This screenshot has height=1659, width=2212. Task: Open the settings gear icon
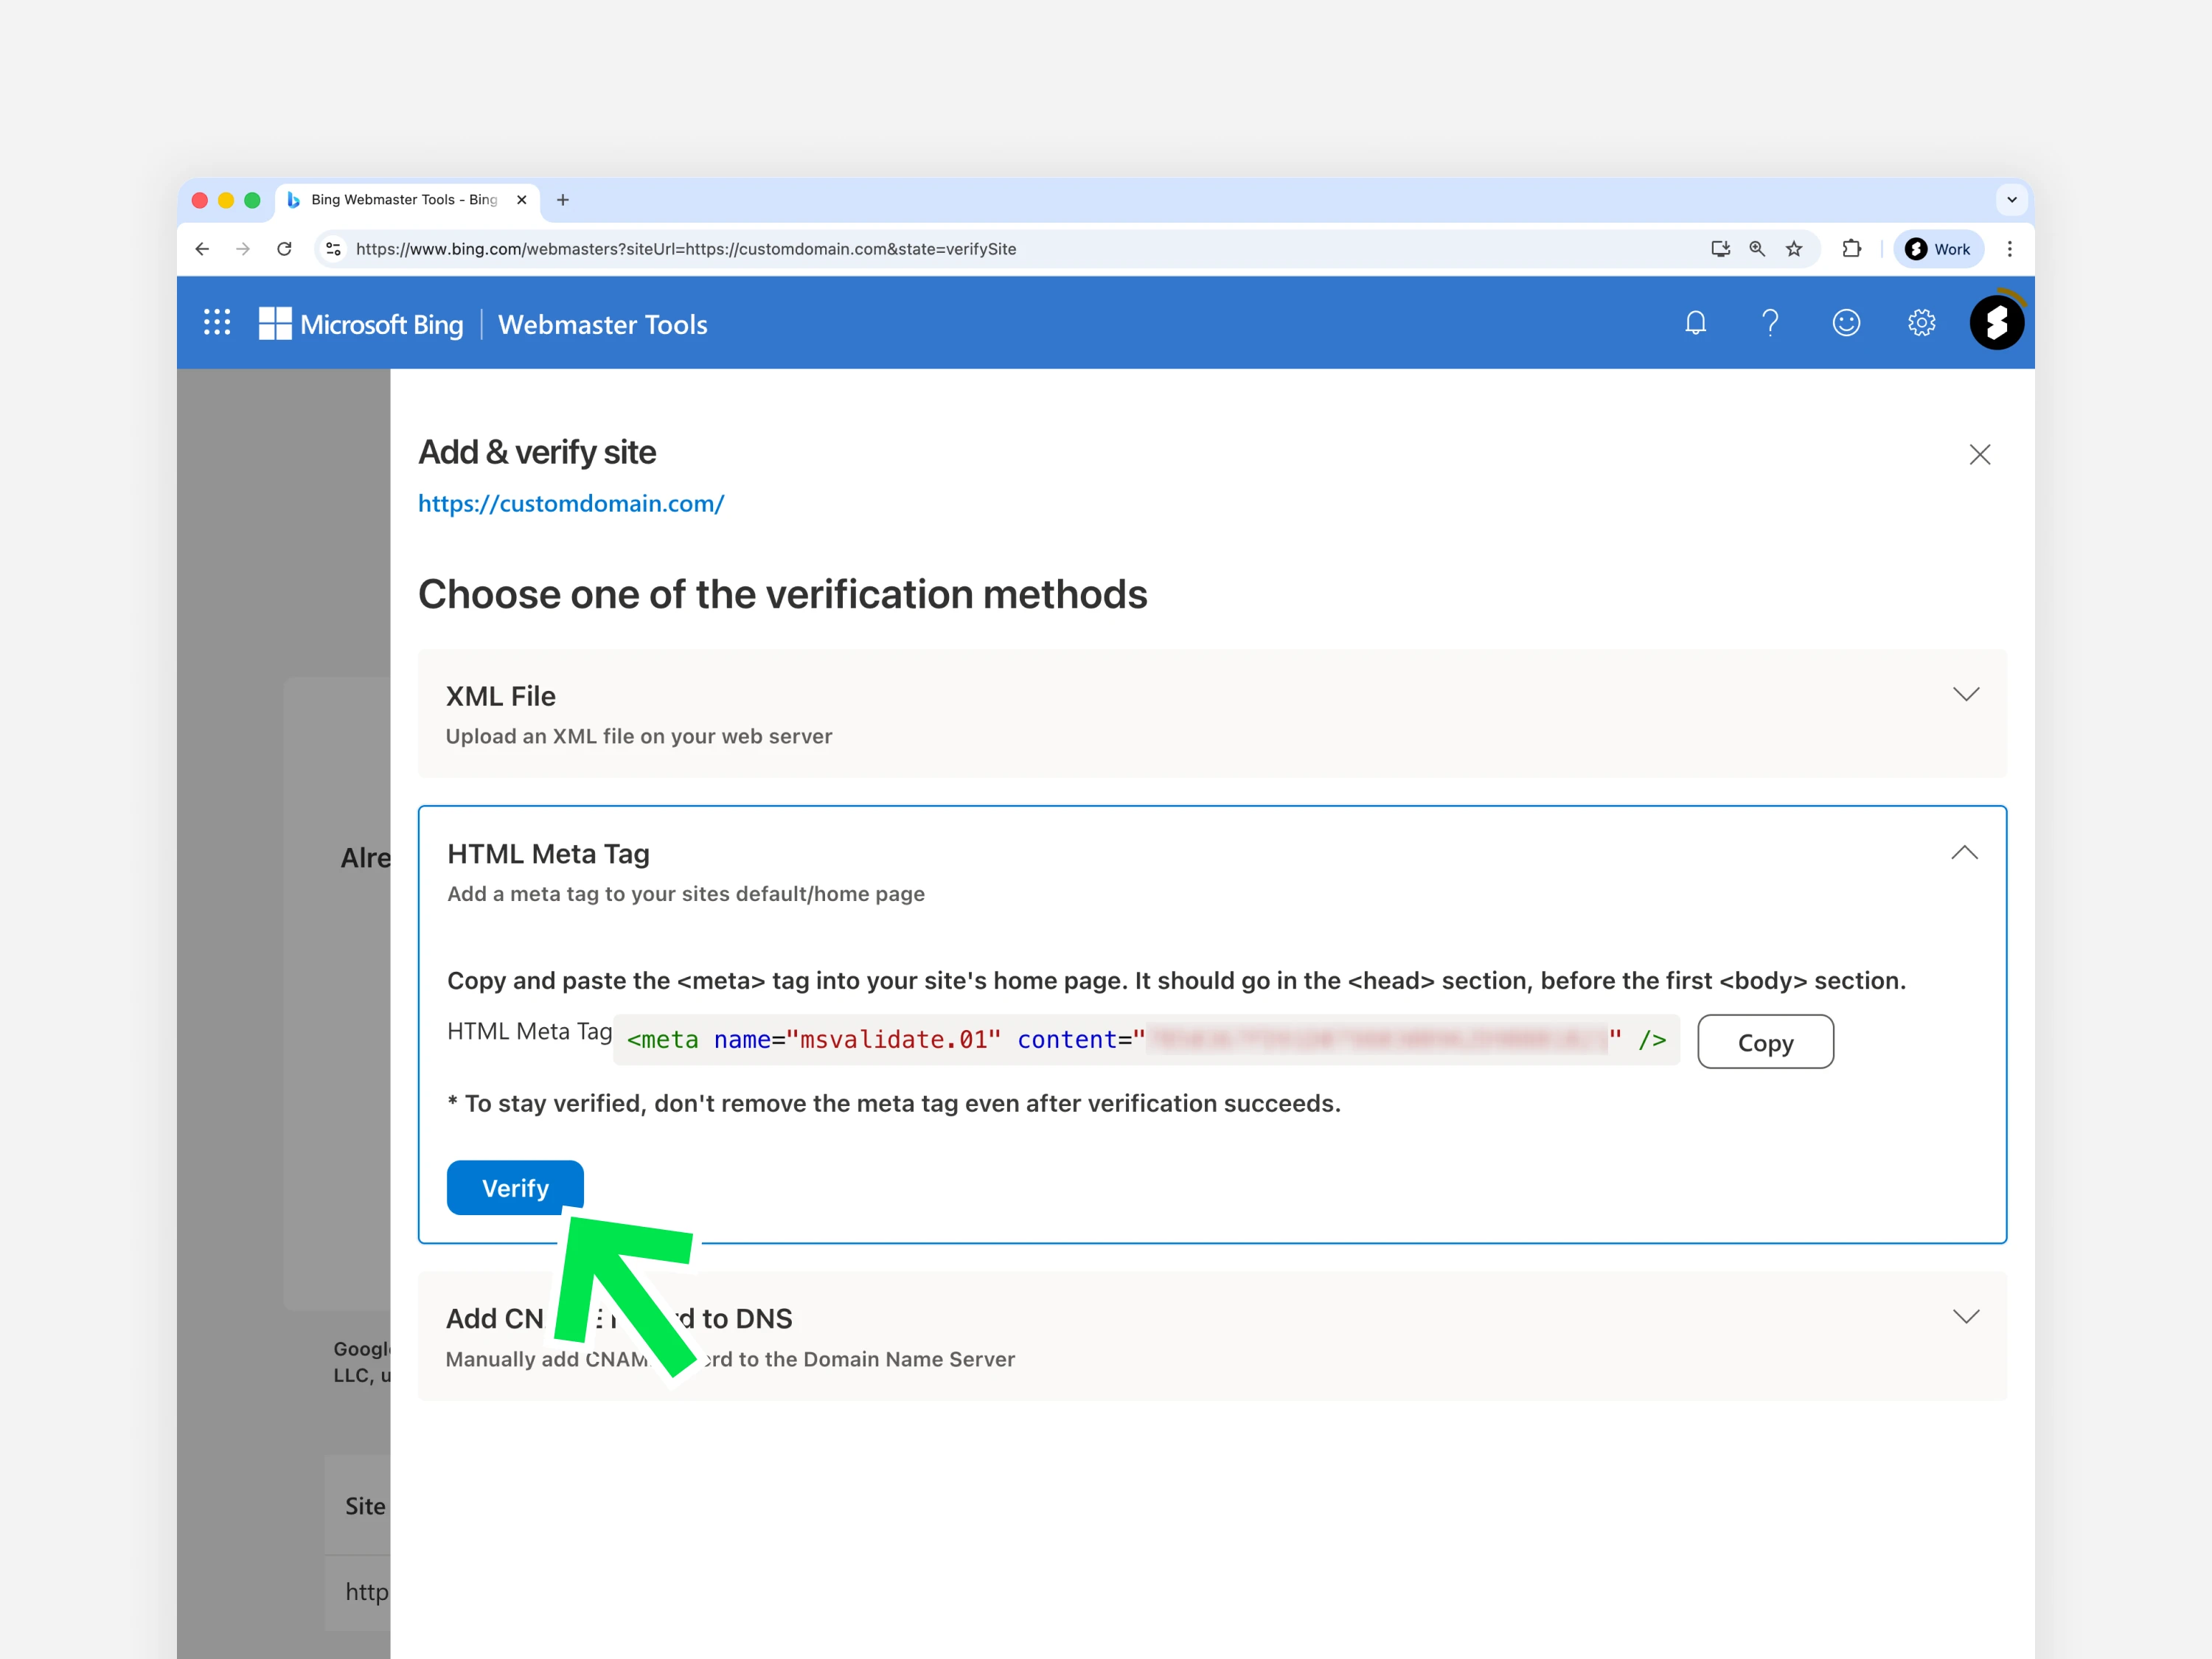point(1921,323)
